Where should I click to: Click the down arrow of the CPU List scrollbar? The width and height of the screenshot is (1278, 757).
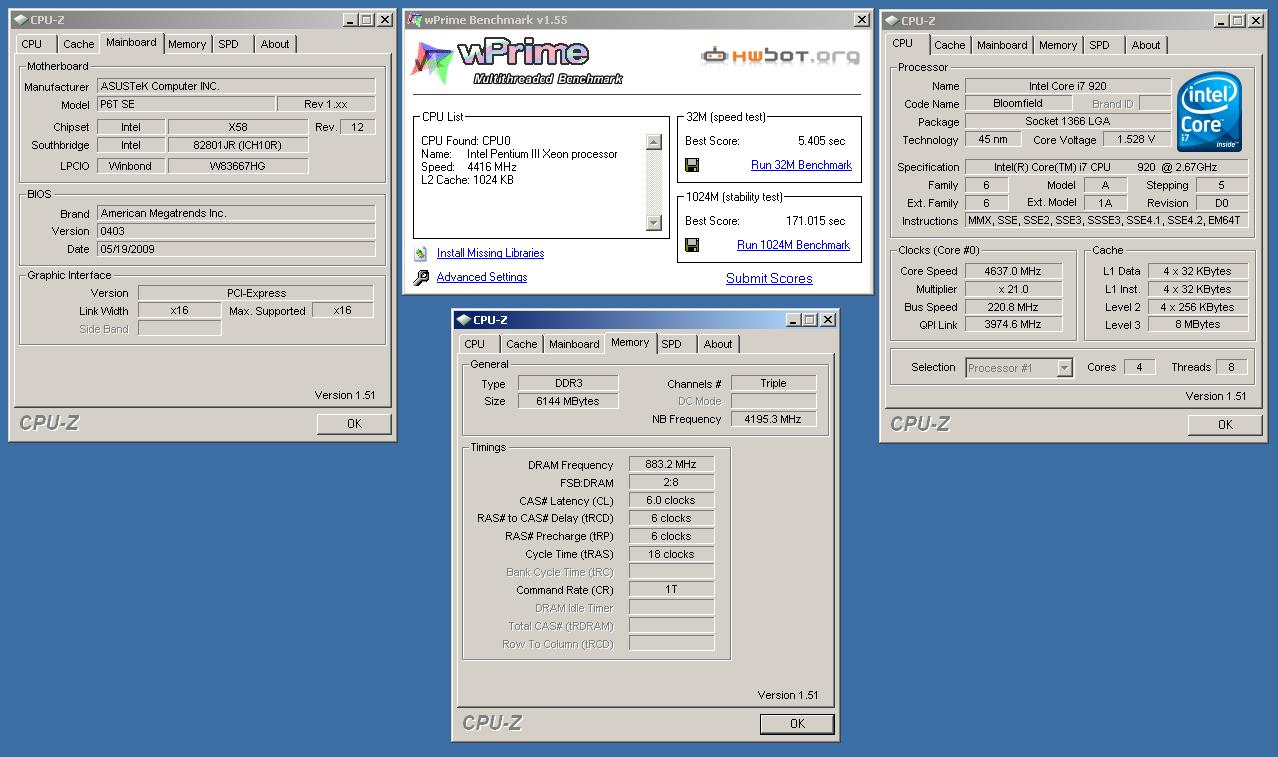point(654,223)
